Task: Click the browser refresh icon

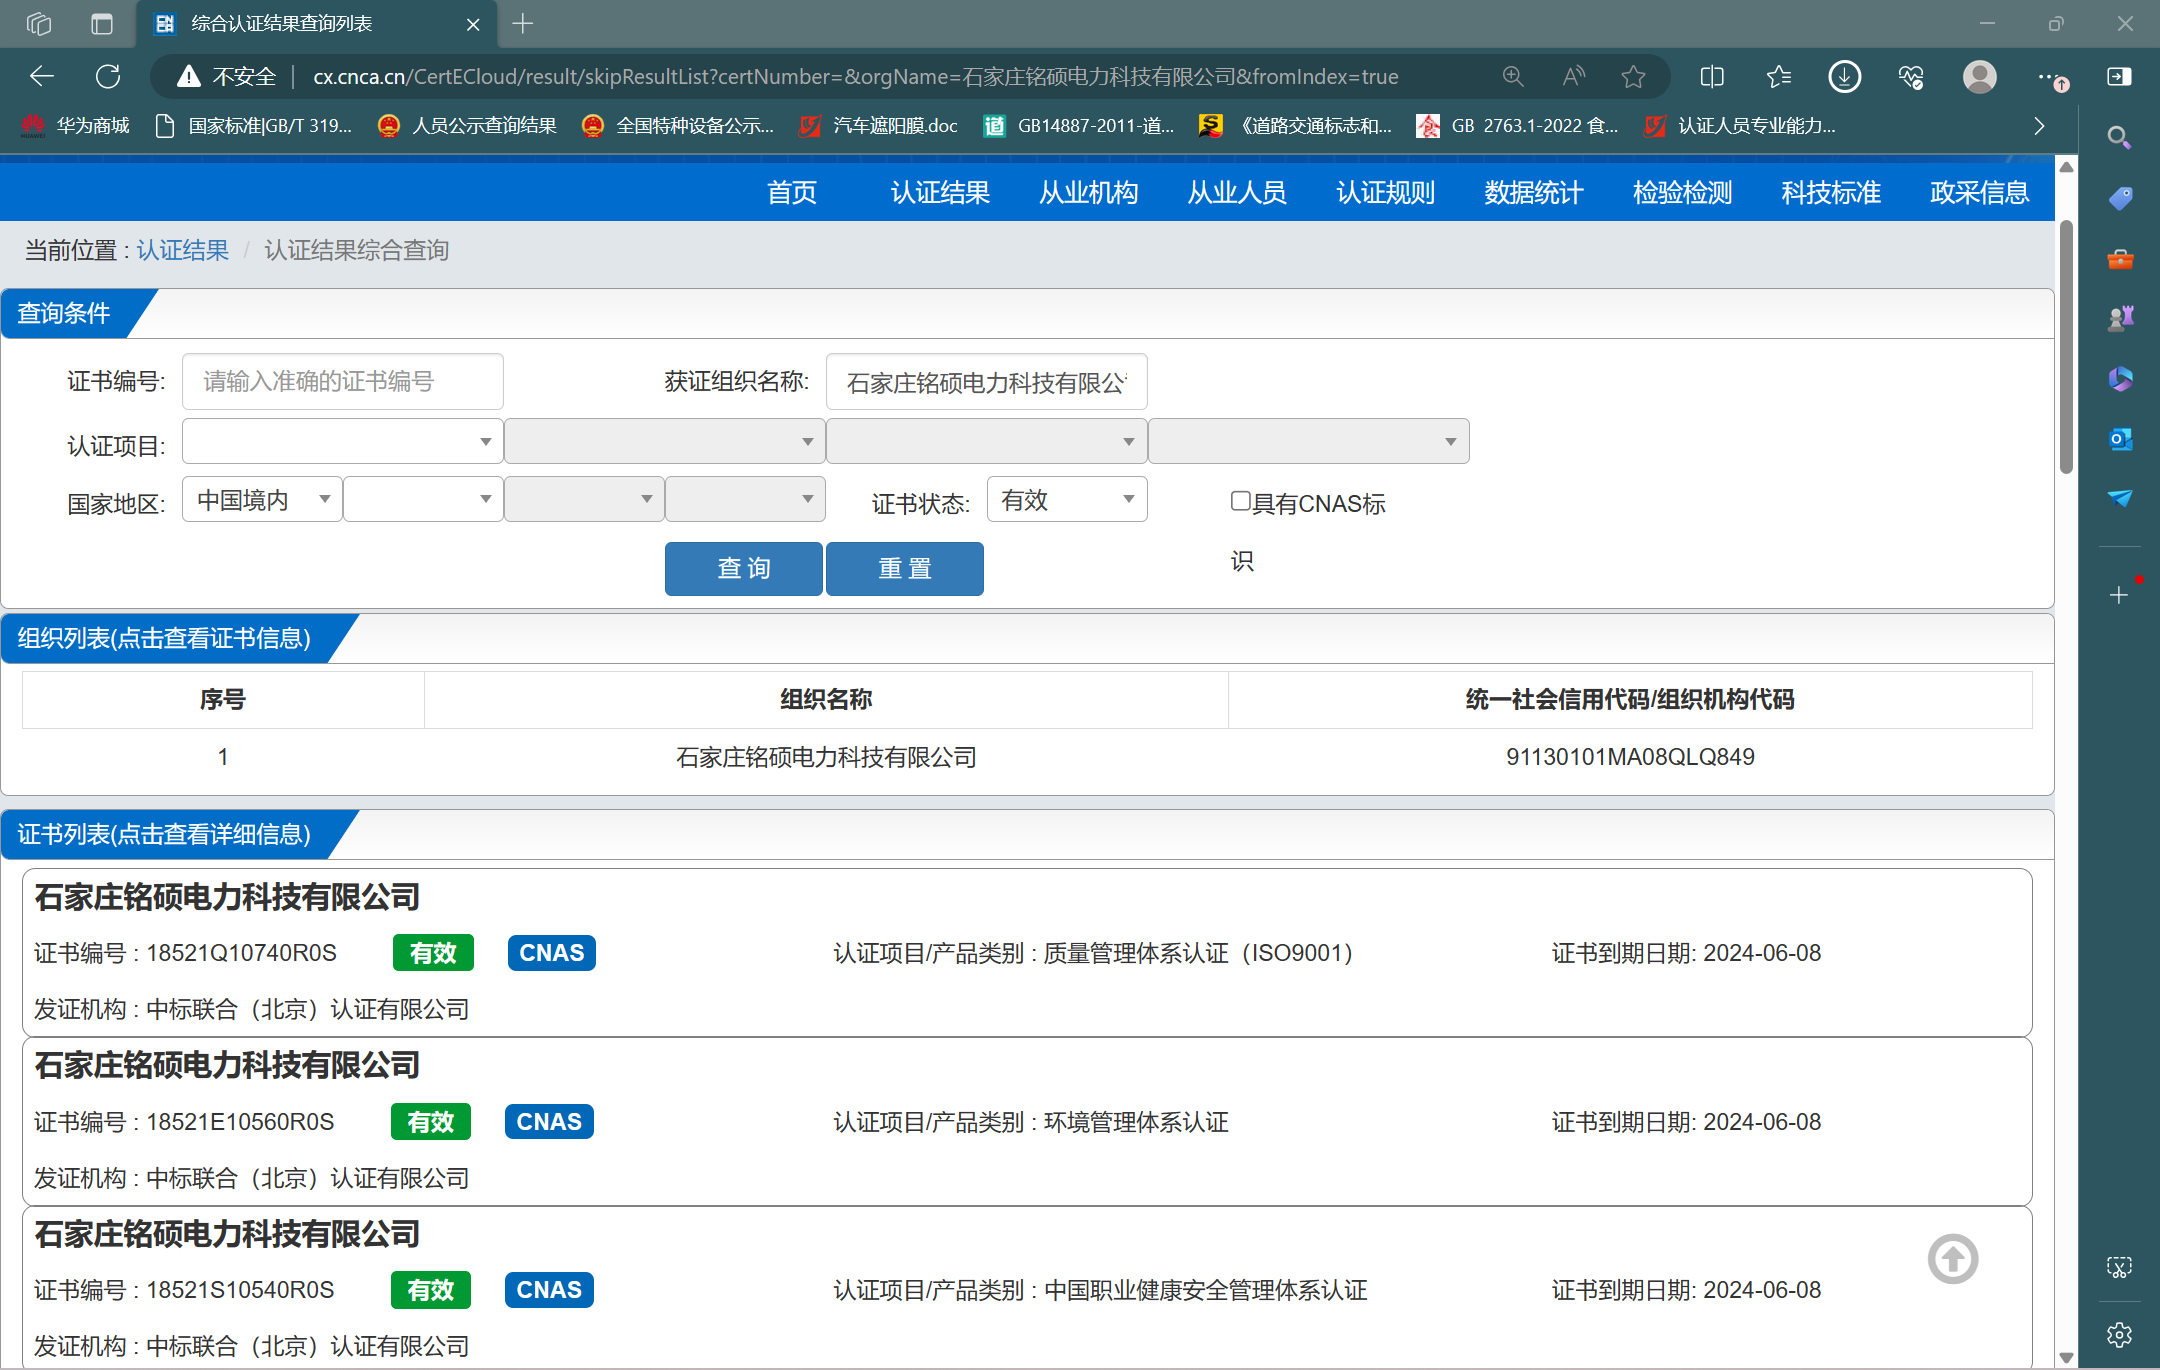Action: [x=108, y=77]
